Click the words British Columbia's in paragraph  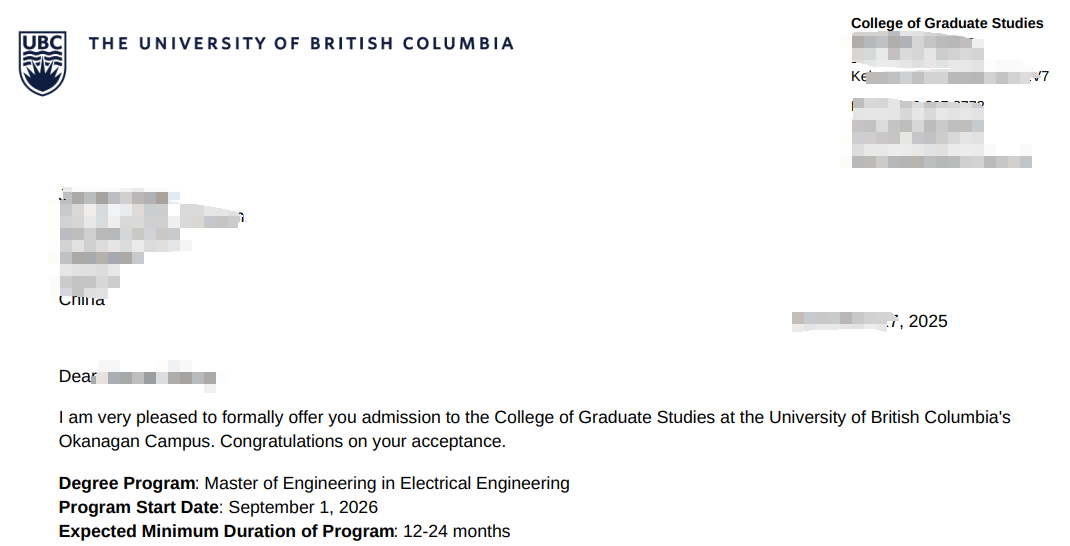click(949, 417)
